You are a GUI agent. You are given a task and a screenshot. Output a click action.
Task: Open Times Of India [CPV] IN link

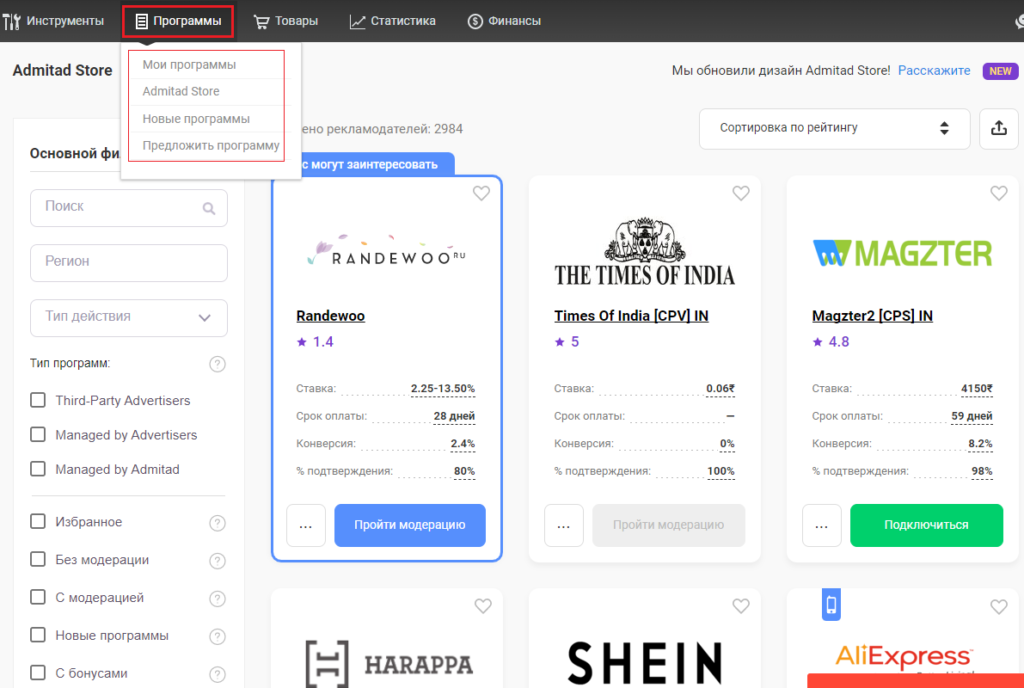click(631, 316)
